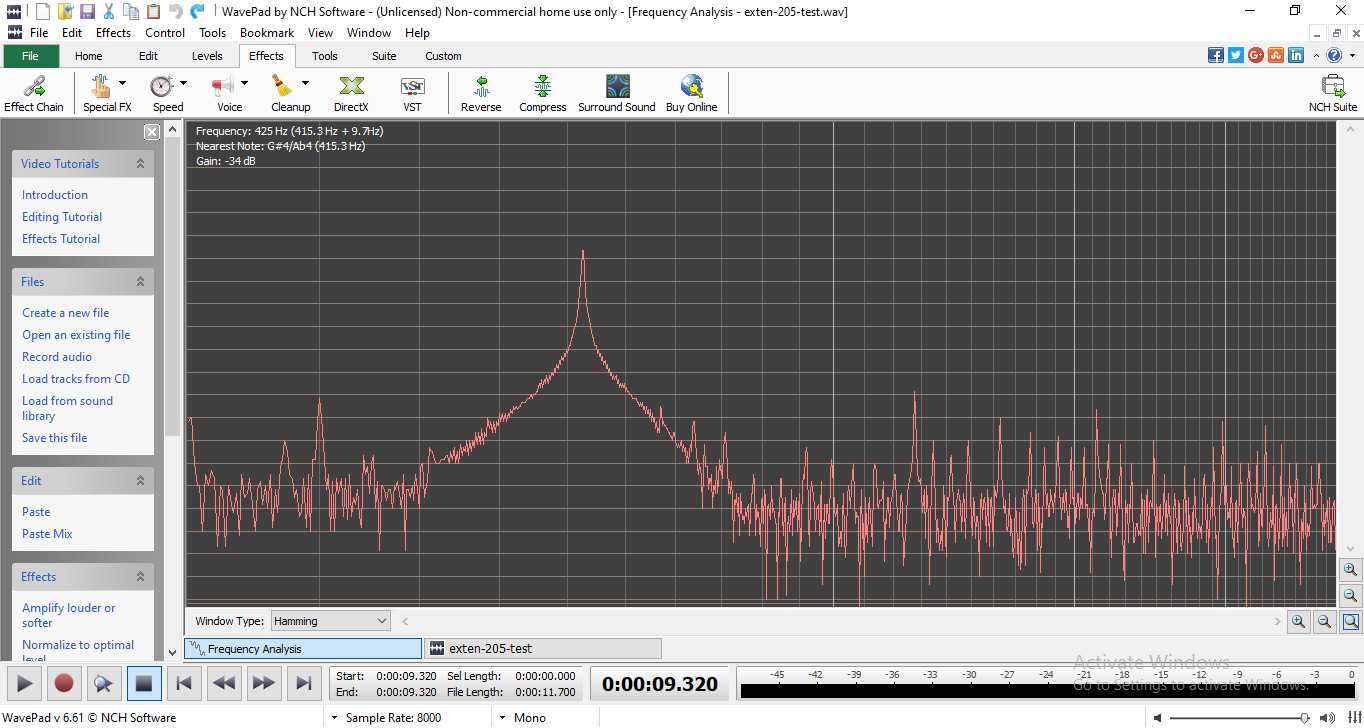Click the Record audio link
The height and width of the screenshot is (728, 1364).
pos(57,357)
